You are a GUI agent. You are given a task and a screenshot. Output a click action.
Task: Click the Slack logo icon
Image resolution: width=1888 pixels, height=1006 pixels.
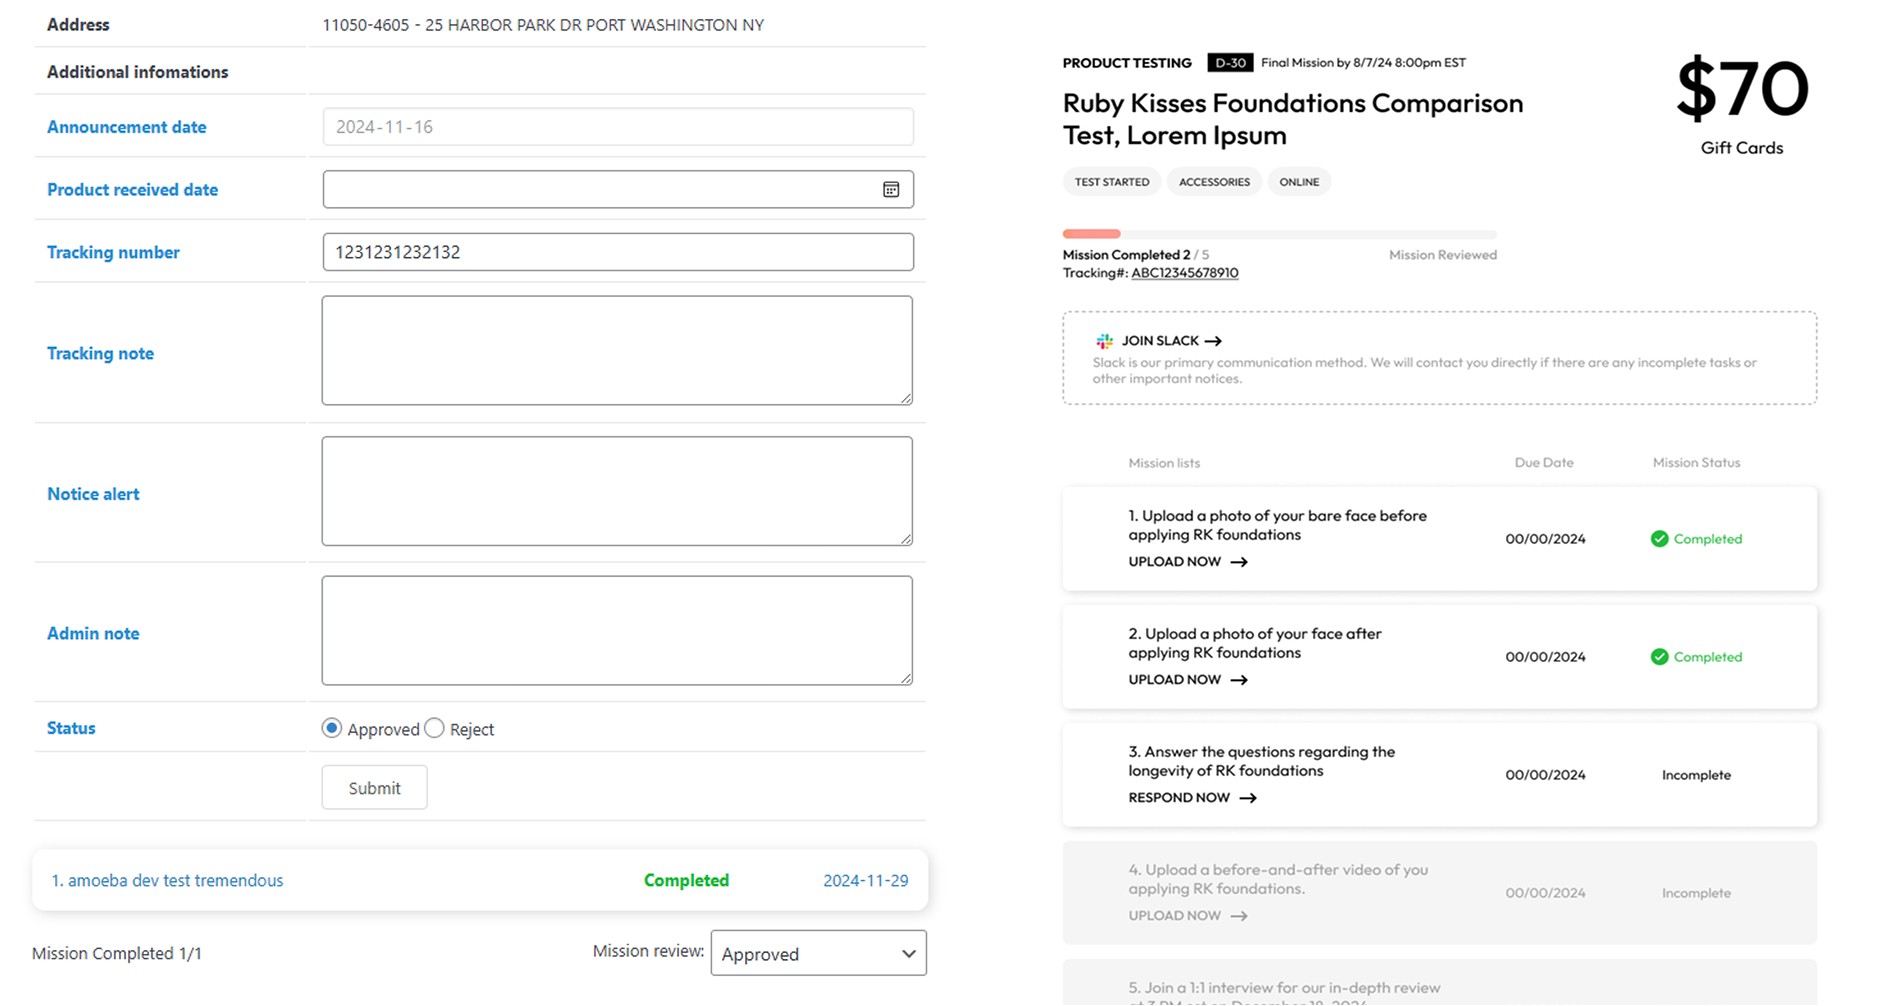pos(1104,341)
